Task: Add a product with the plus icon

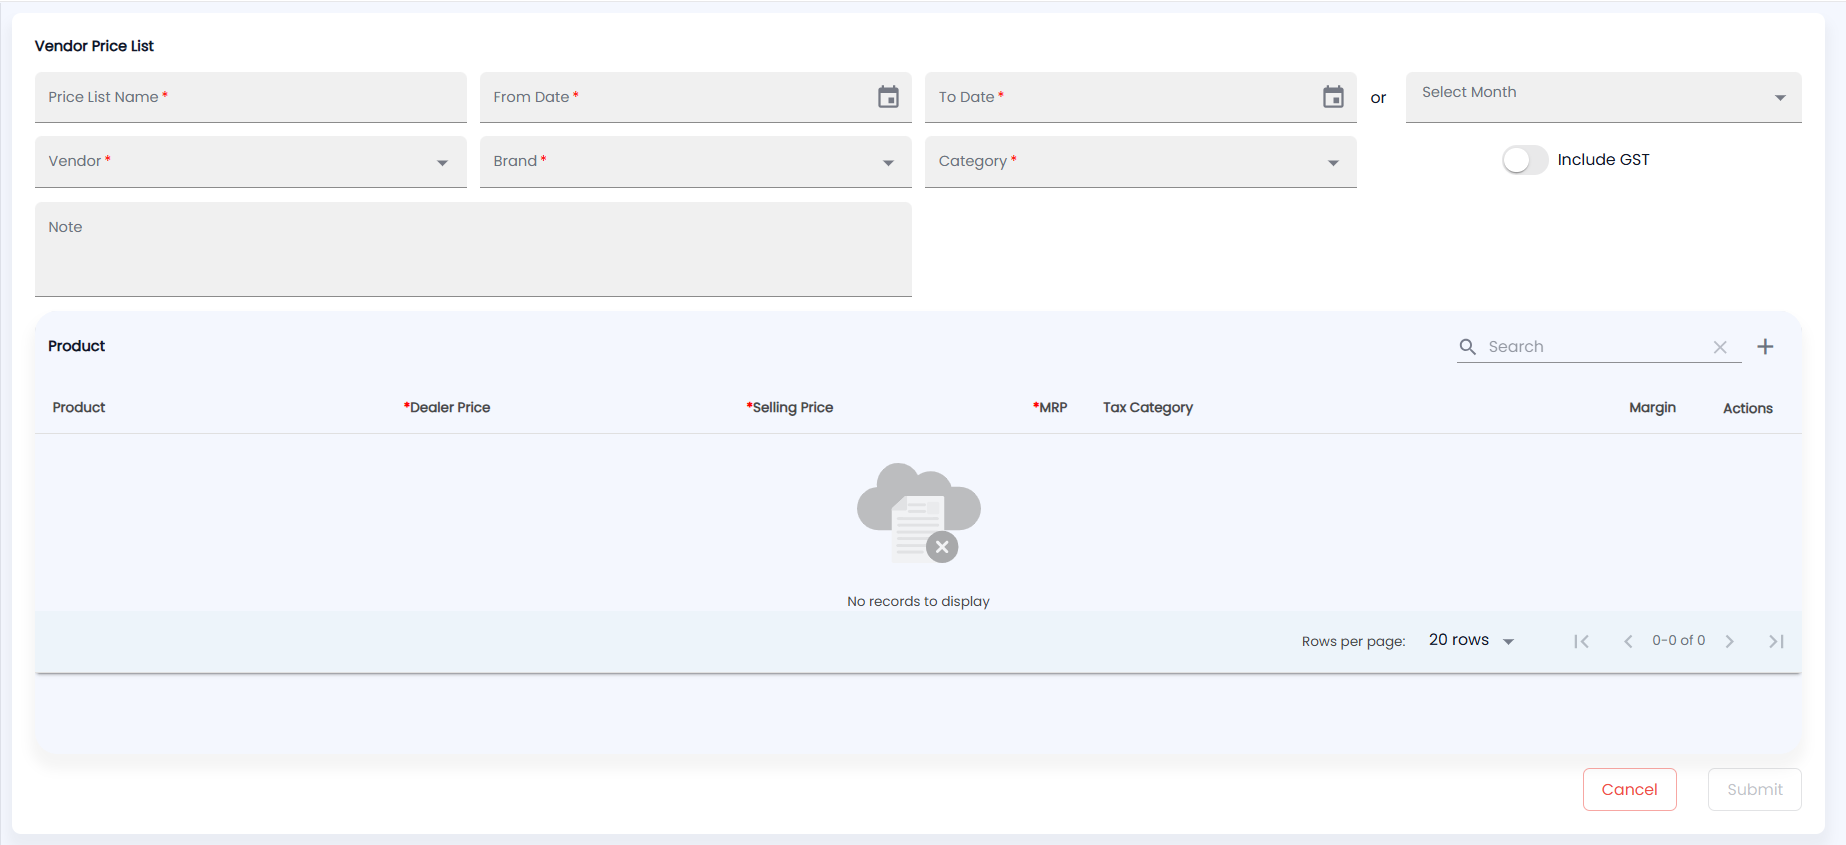Action: [1766, 346]
